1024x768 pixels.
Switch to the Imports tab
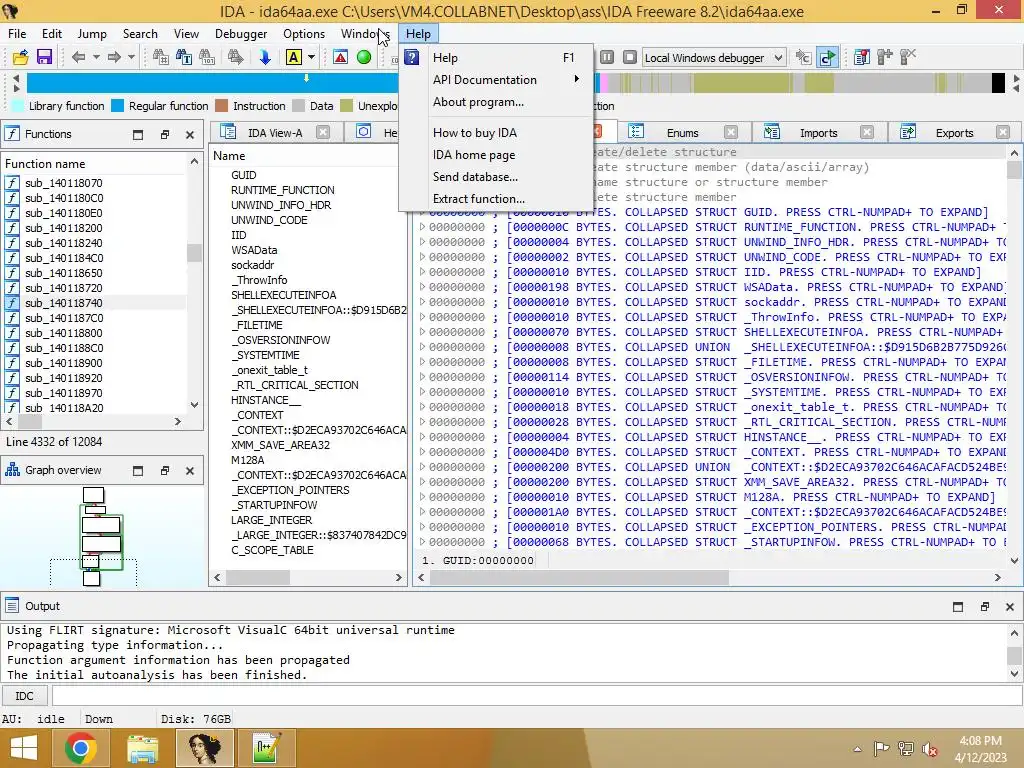818,133
